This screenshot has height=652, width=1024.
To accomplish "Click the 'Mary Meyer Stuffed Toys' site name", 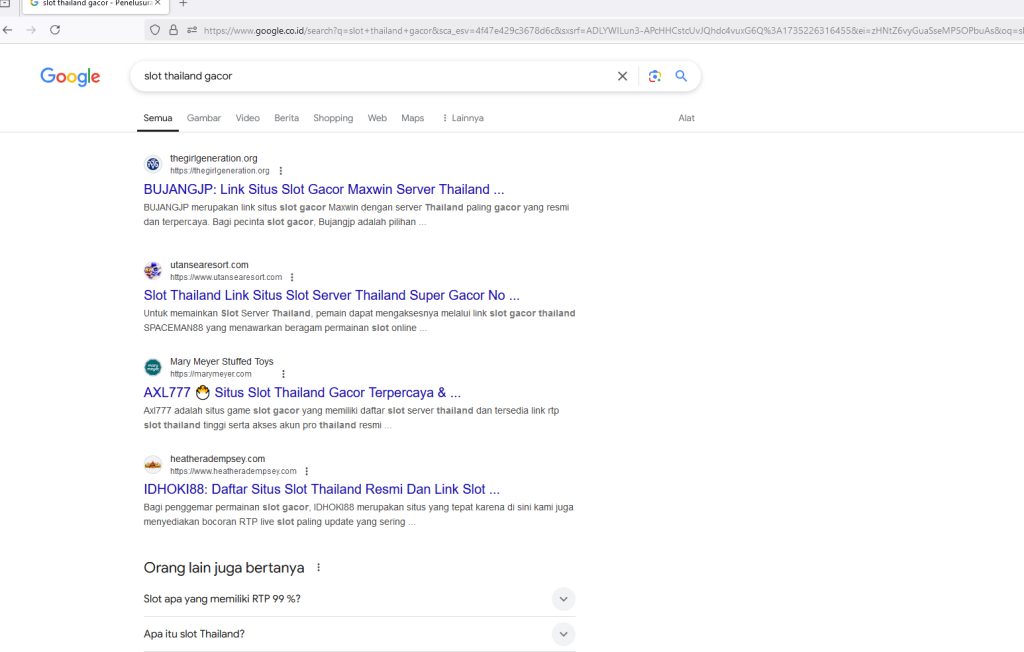I will (x=222, y=361).
